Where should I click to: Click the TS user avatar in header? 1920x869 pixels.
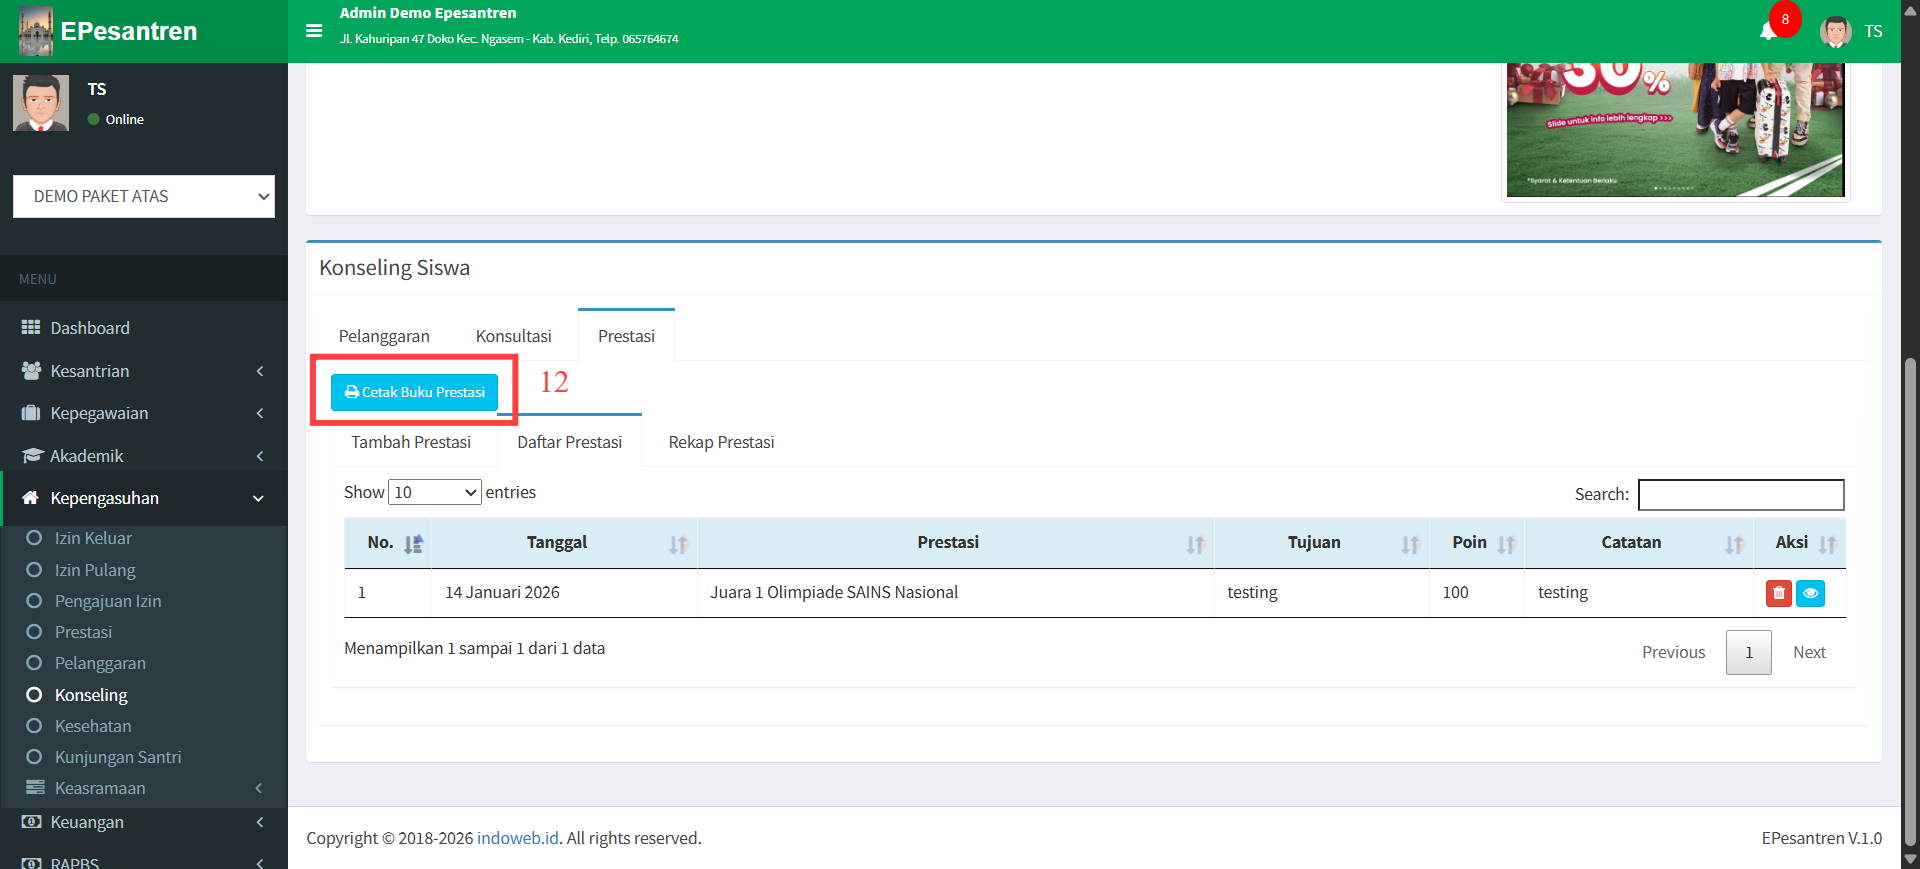tap(1835, 31)
